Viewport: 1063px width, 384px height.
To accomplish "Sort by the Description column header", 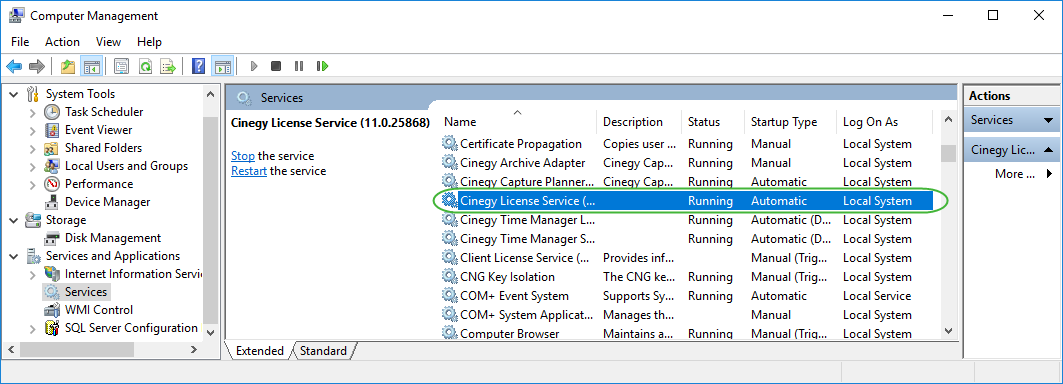I will [x=639, y=122].
